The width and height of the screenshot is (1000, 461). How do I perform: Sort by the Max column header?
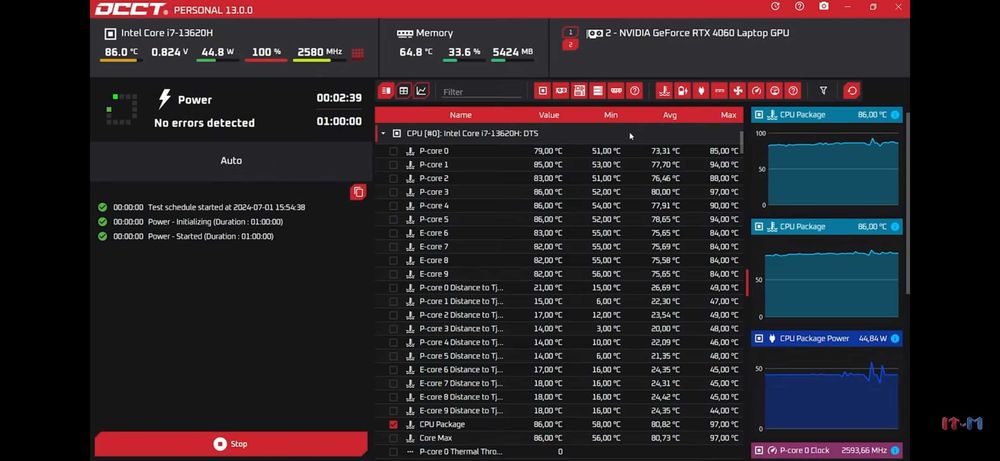click(x=728, y=115)
